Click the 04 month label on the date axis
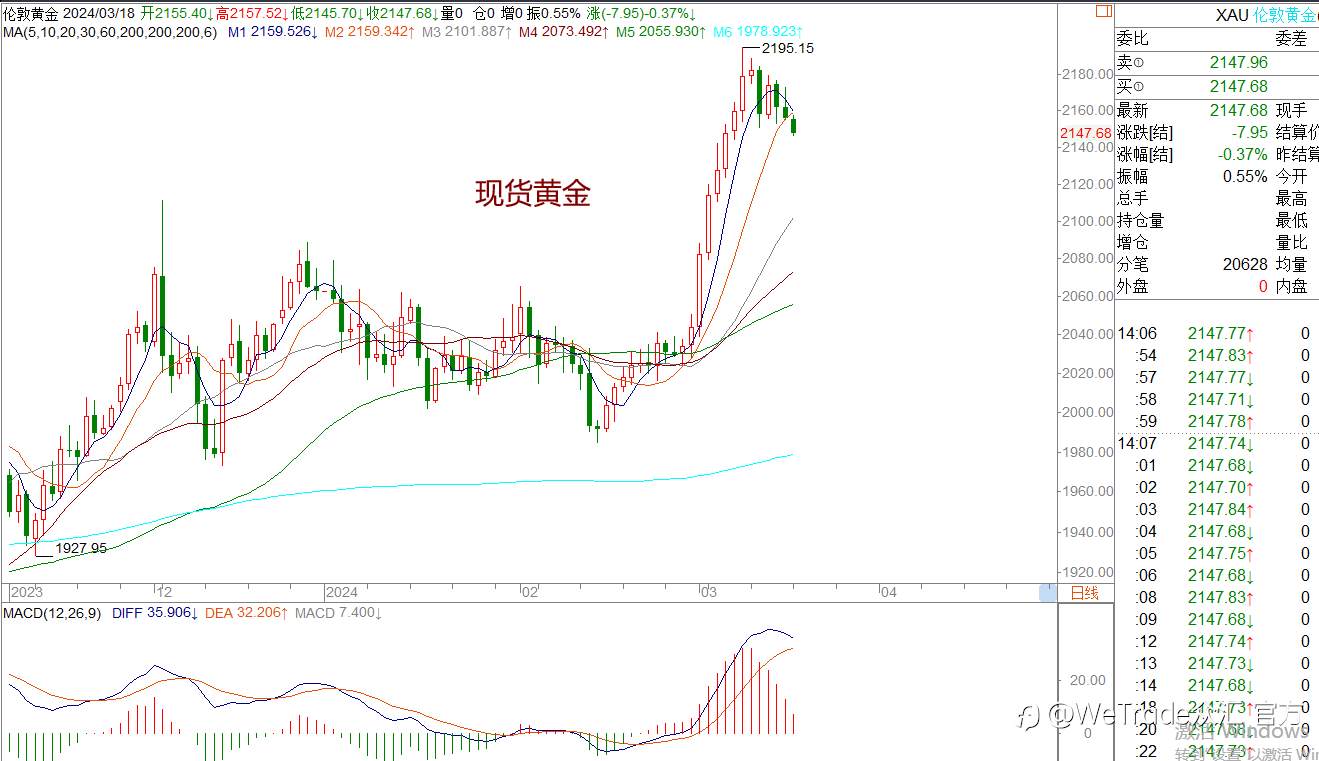1319x761 pixels. click(x=889, y=592)
